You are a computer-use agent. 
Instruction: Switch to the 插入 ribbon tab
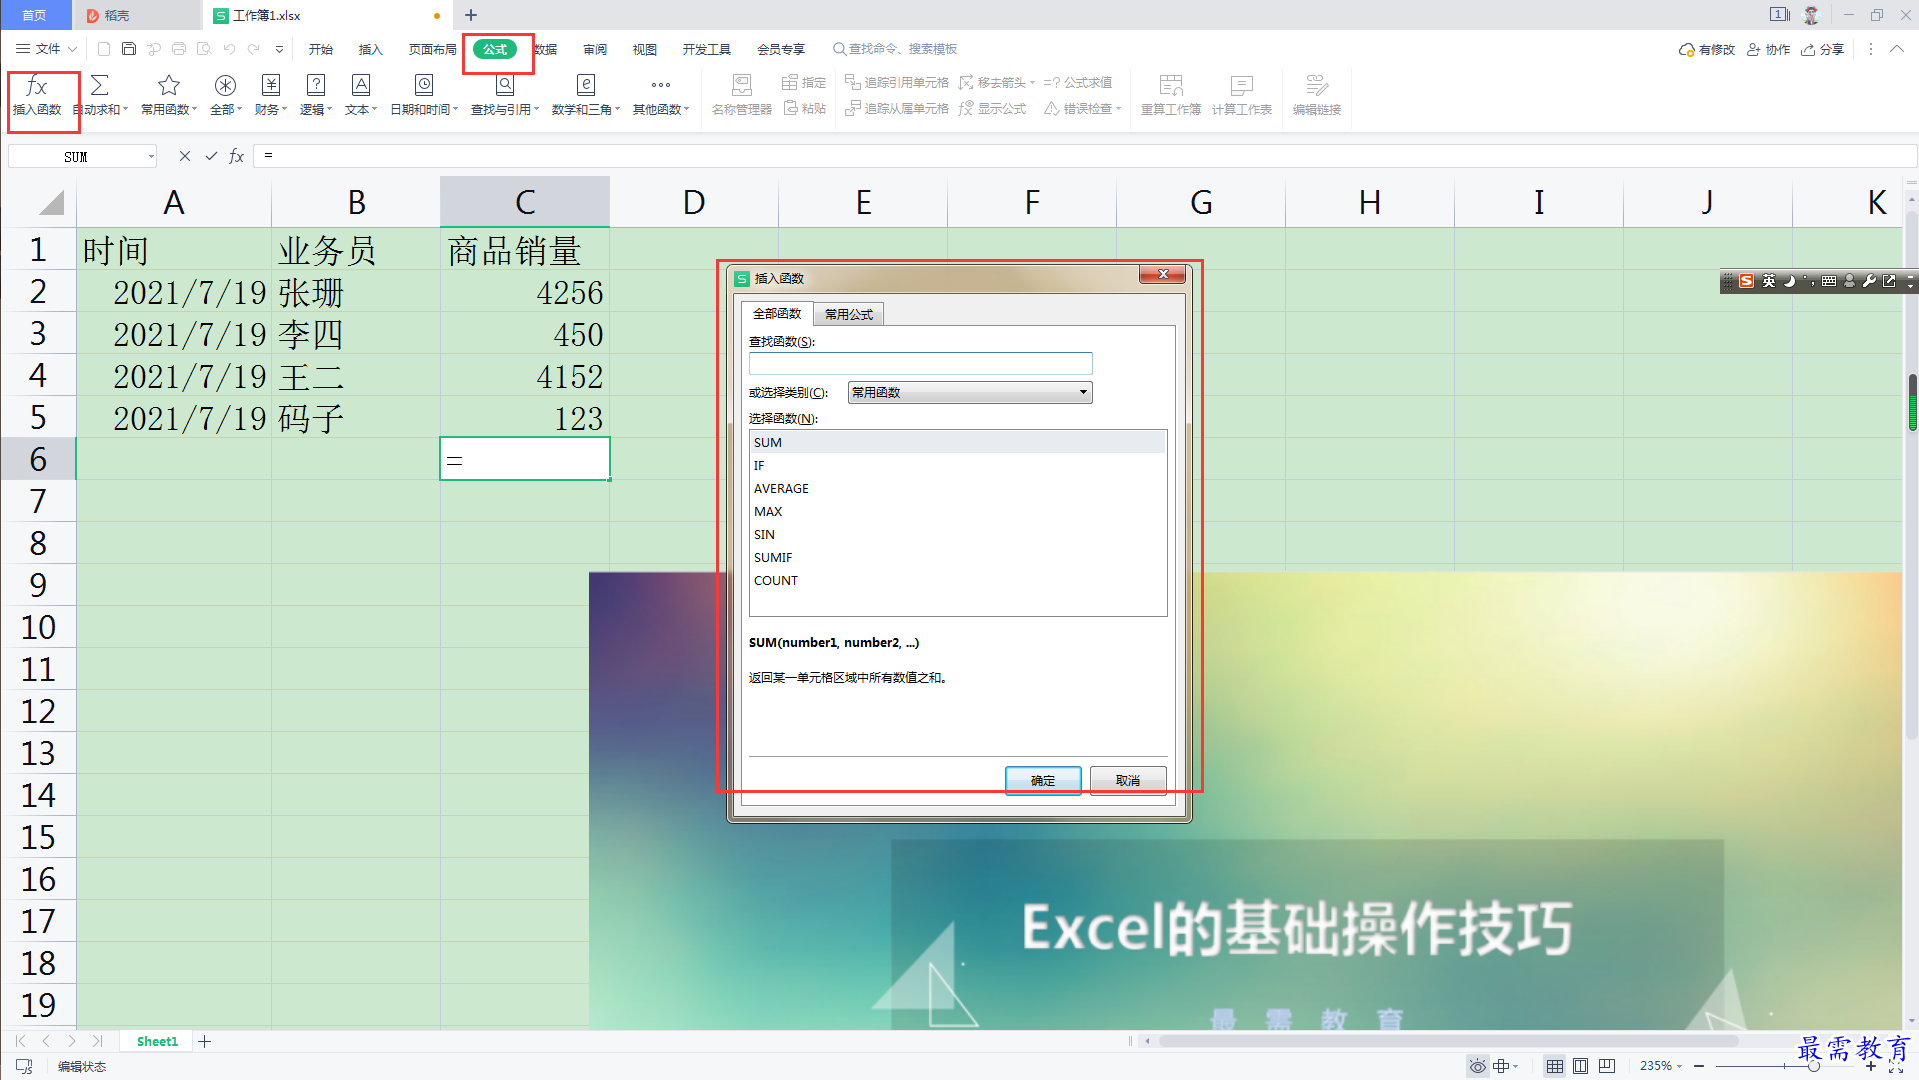(371, 49)
